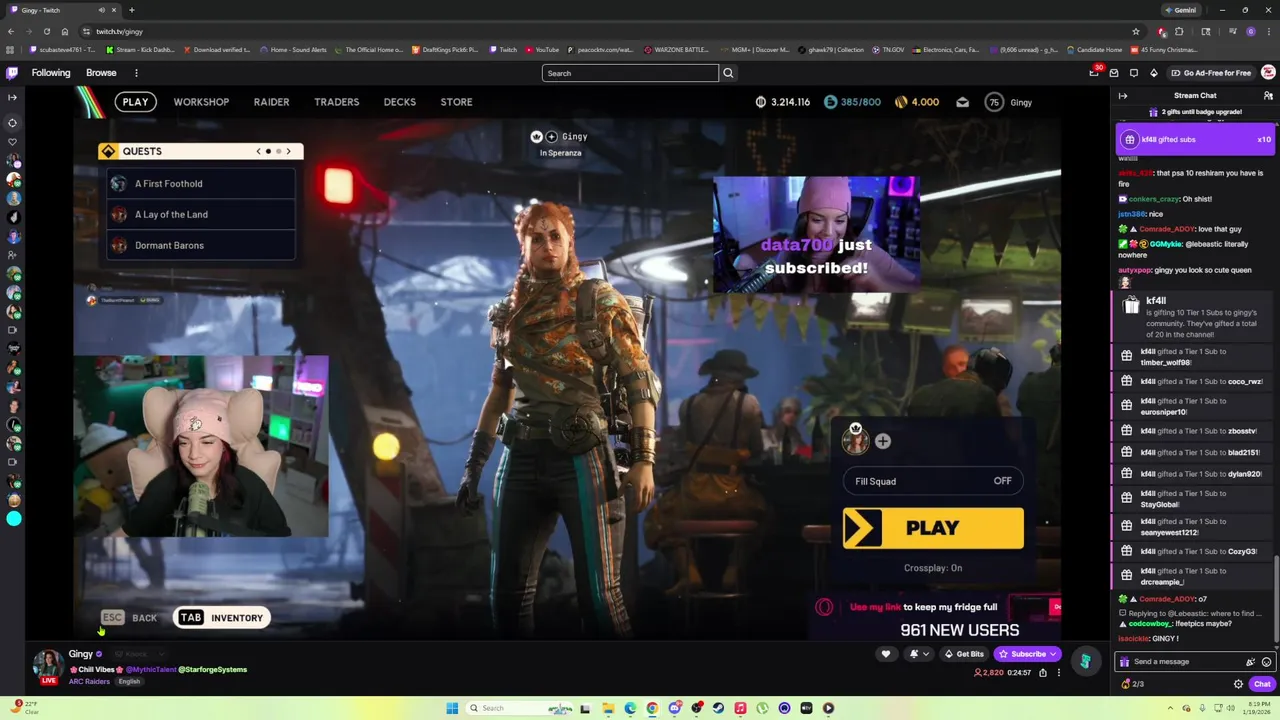
Task: Click the Subscribe button
Action: click(1027, 654)
